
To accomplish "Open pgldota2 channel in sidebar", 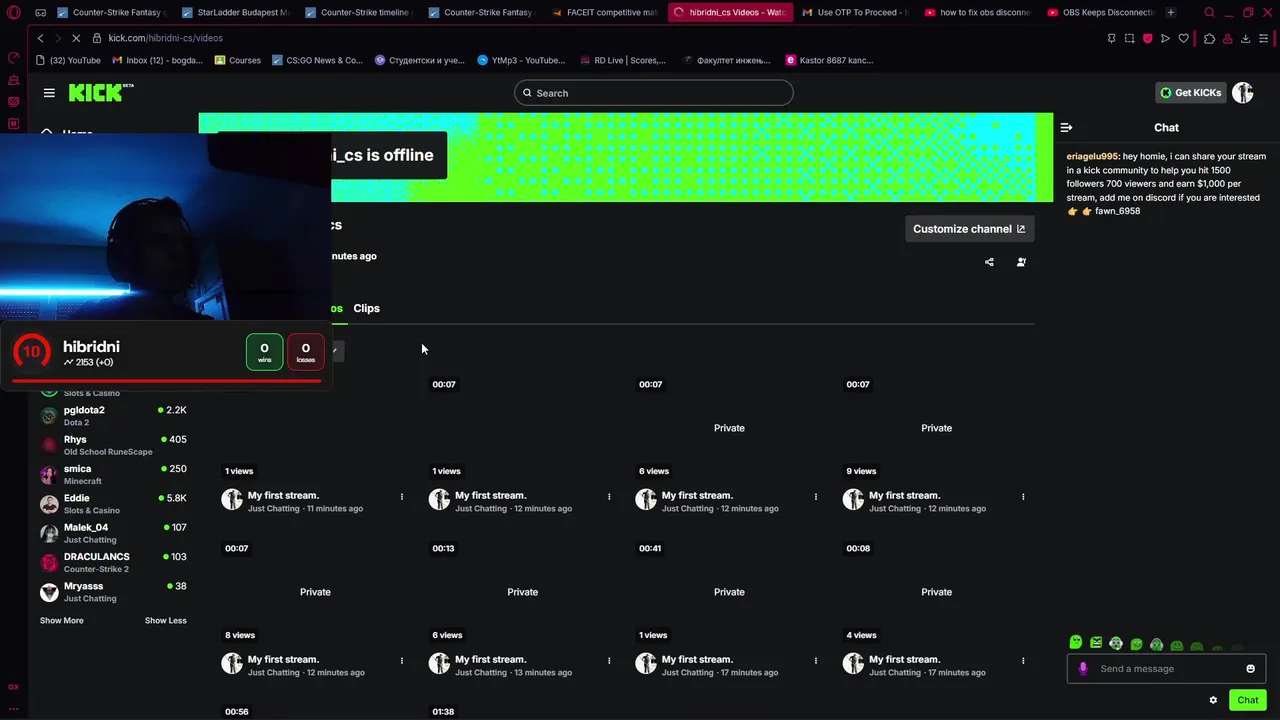I will [x=113, y=416].
